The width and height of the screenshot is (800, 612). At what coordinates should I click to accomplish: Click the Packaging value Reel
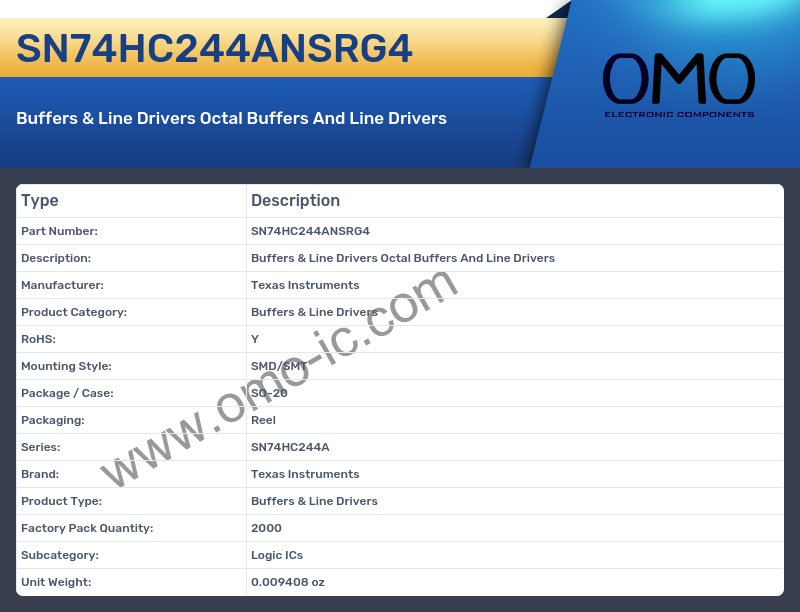point(263,420)
